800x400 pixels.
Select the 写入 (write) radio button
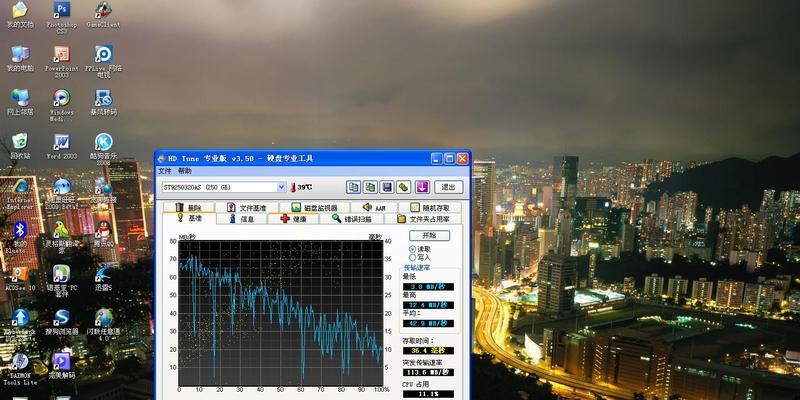pos(413,257)
